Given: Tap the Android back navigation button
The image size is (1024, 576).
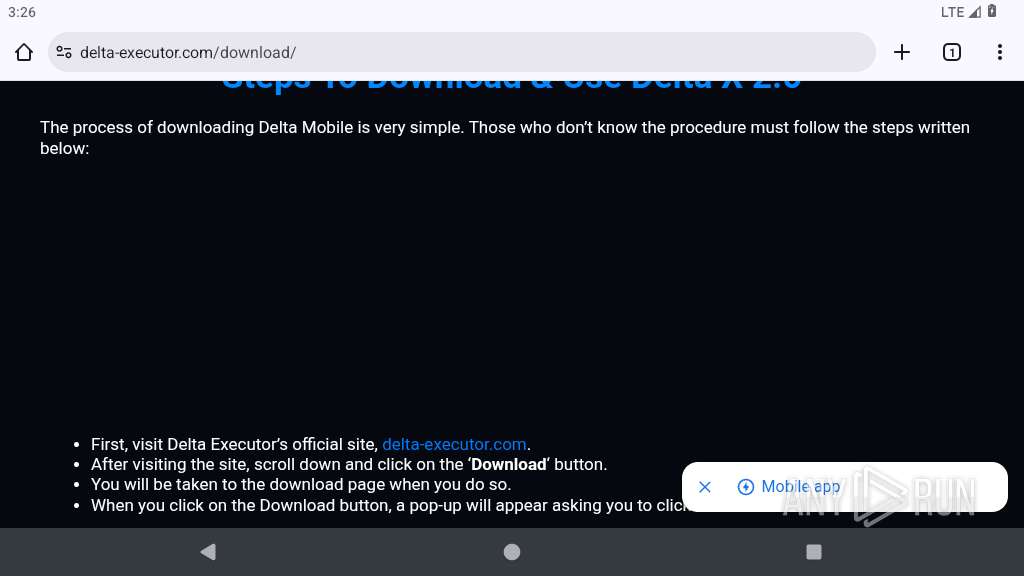Looking at the screenshot, I should (x=208, y=552).
